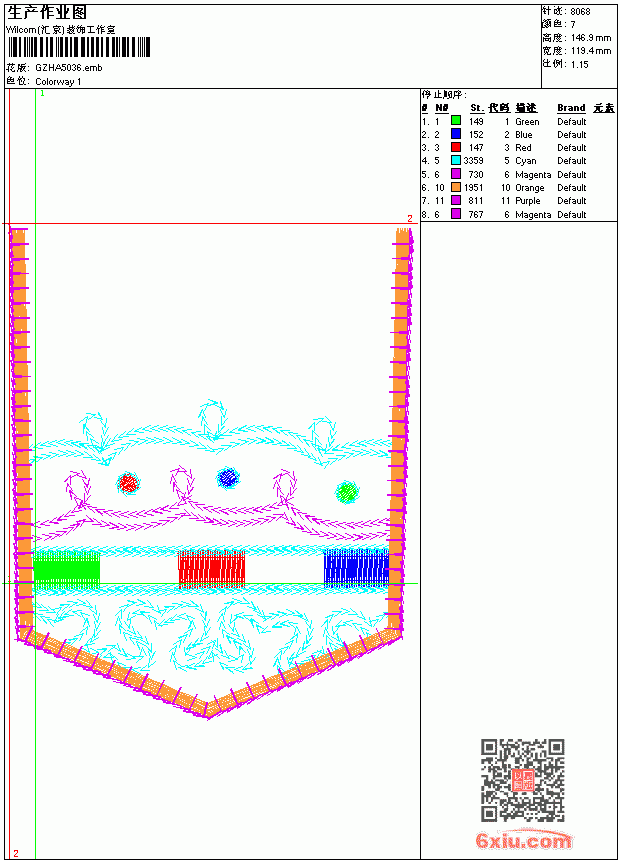
Task: Click the barcode under the studio name
Action: (x=78, y=47)
